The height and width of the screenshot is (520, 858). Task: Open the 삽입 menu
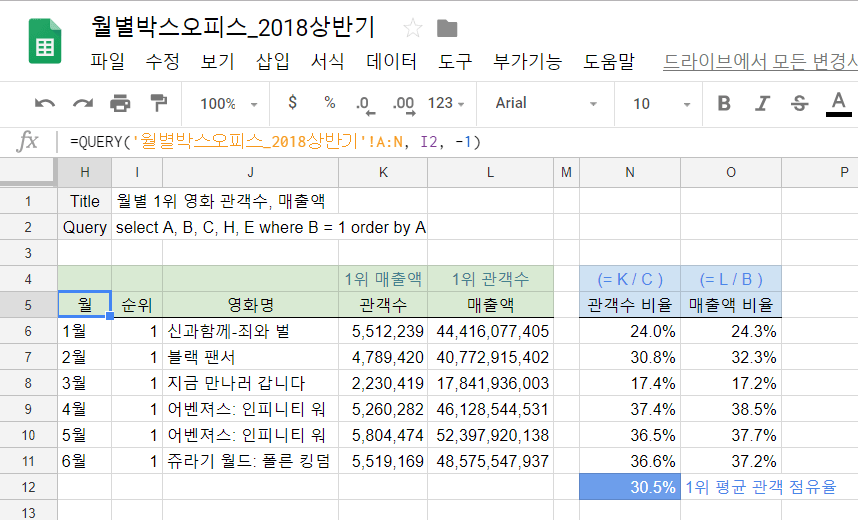coord(272,61)
